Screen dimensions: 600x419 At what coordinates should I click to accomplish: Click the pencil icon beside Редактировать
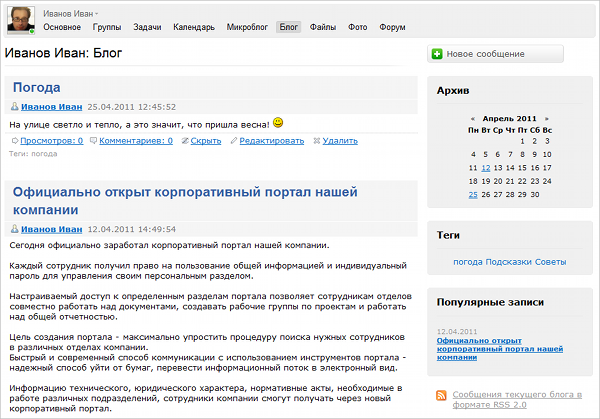tap(234, 141)
